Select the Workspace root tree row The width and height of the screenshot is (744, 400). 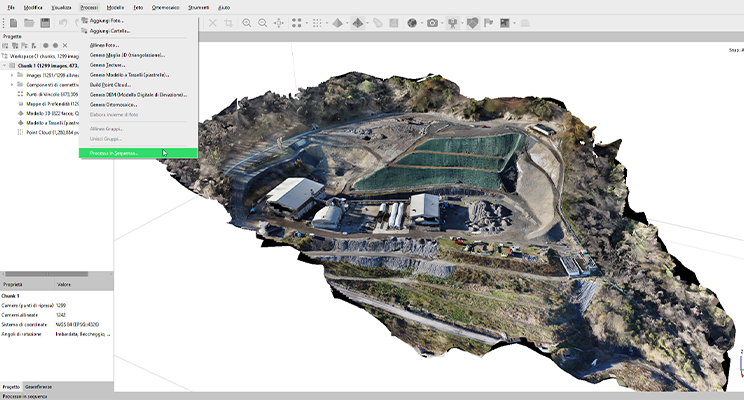(40, 56)
